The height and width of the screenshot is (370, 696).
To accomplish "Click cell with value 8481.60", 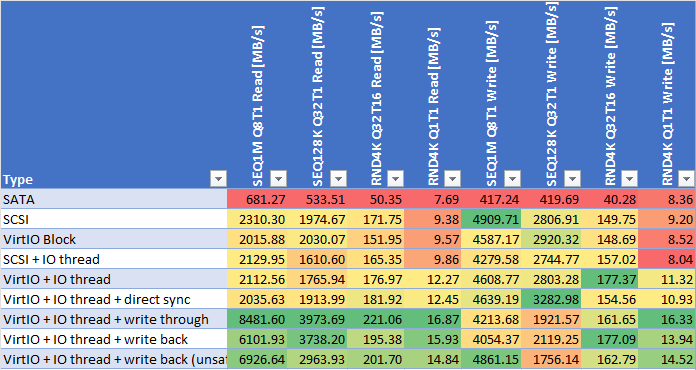I will (257, 319).
